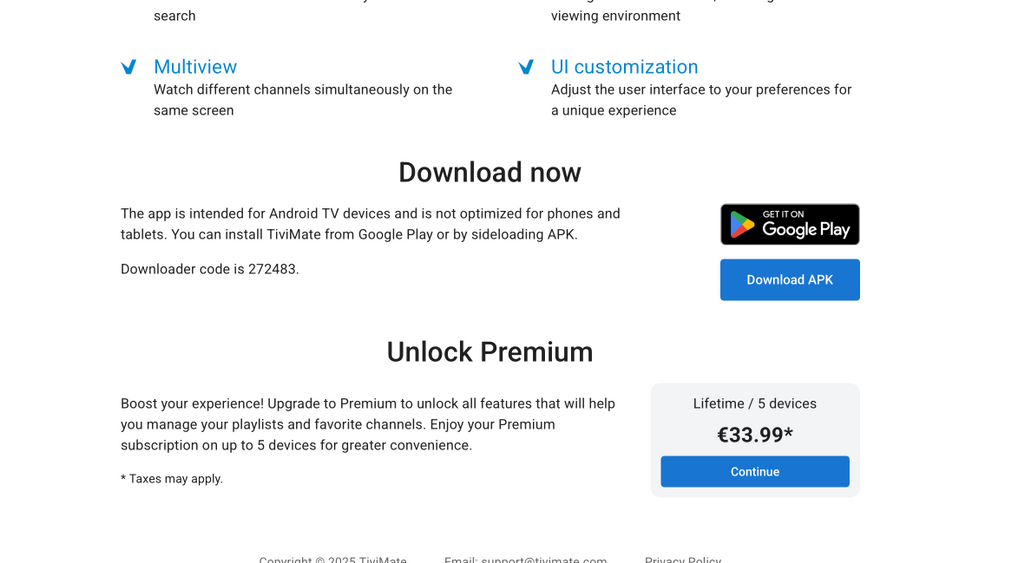Click the checkmark icon beside Multiview

pos(129,67)
